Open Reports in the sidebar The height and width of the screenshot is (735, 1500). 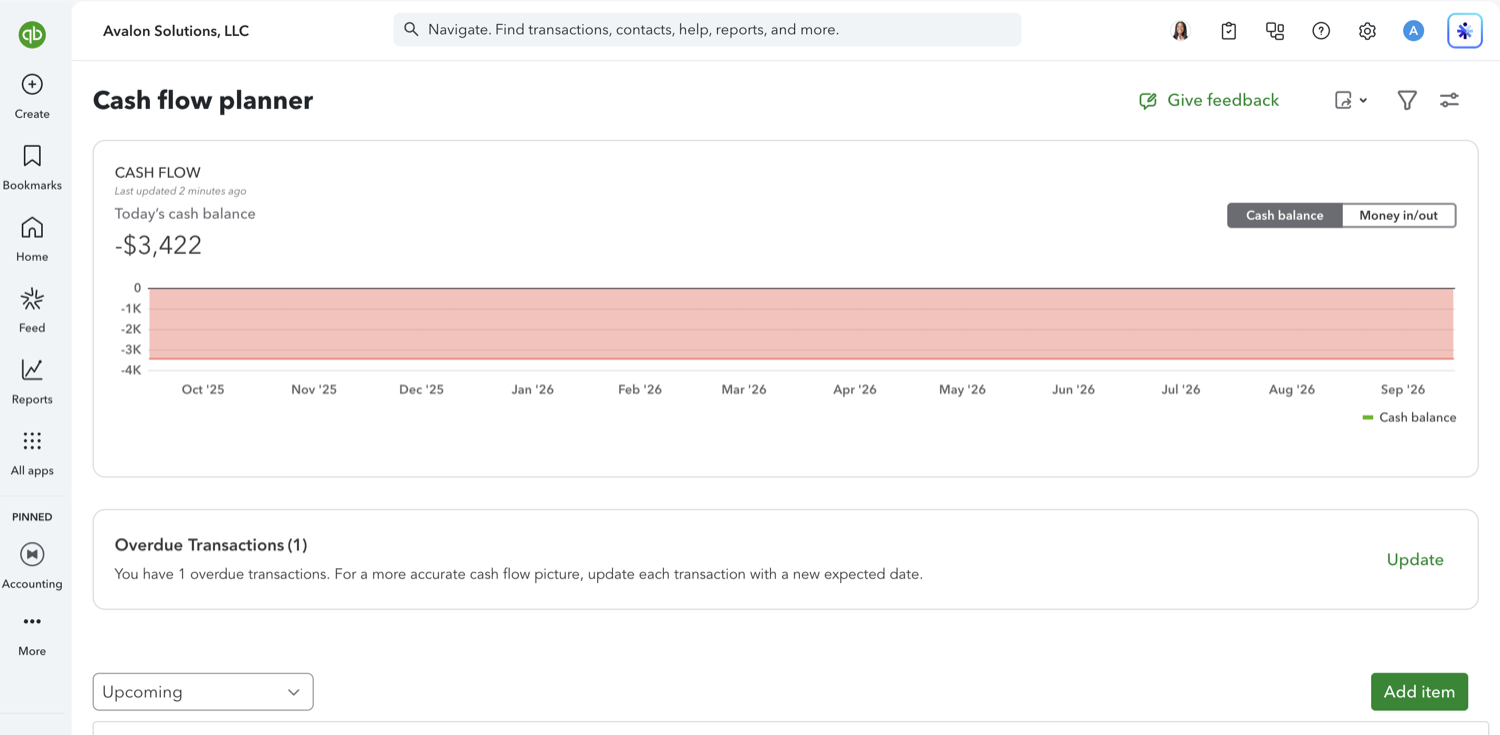point(32,382)
